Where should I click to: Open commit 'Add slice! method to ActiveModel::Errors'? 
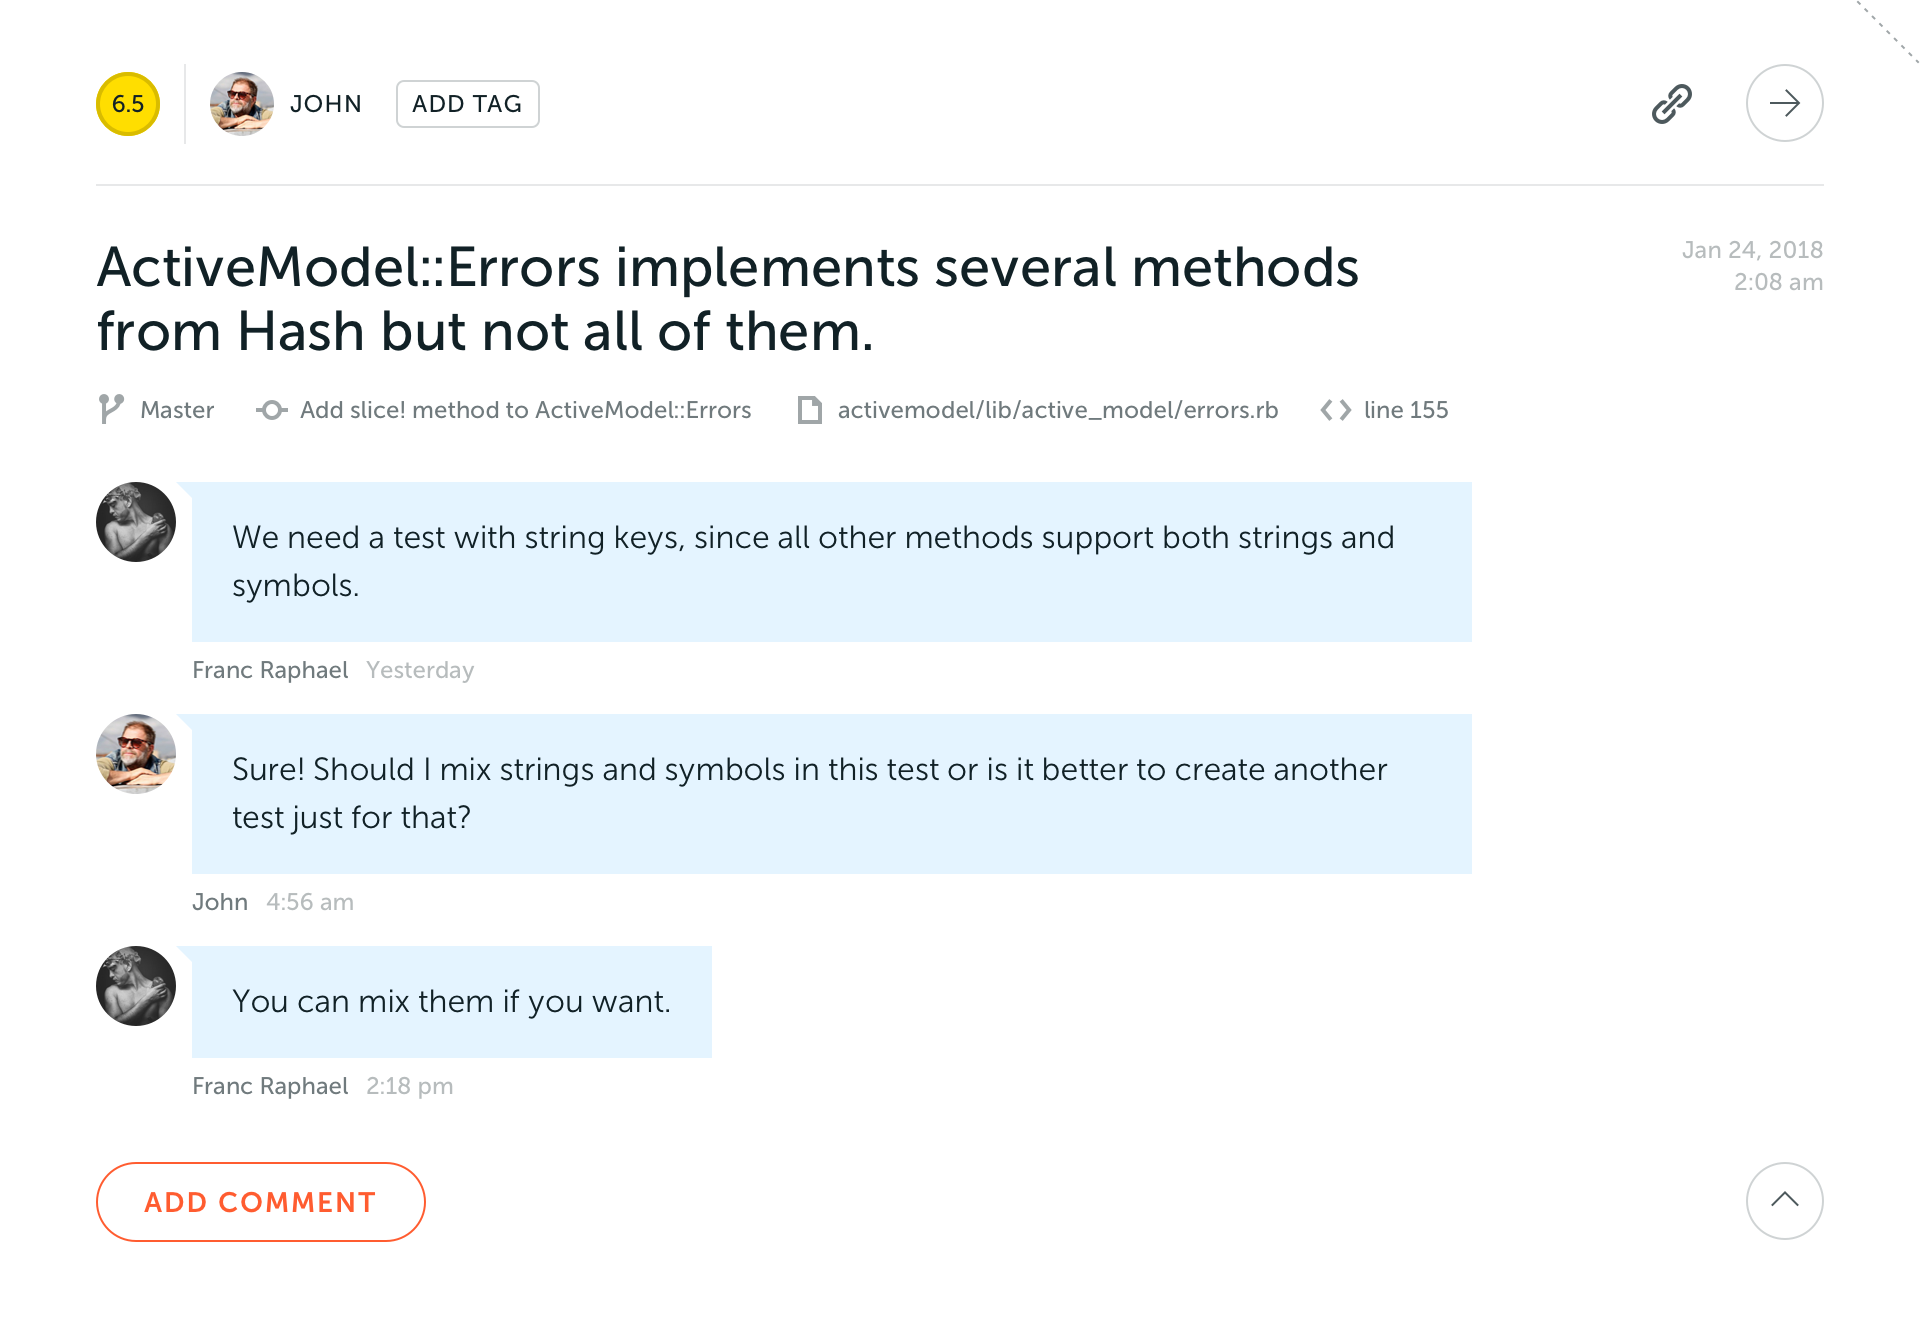coord(525,410)
